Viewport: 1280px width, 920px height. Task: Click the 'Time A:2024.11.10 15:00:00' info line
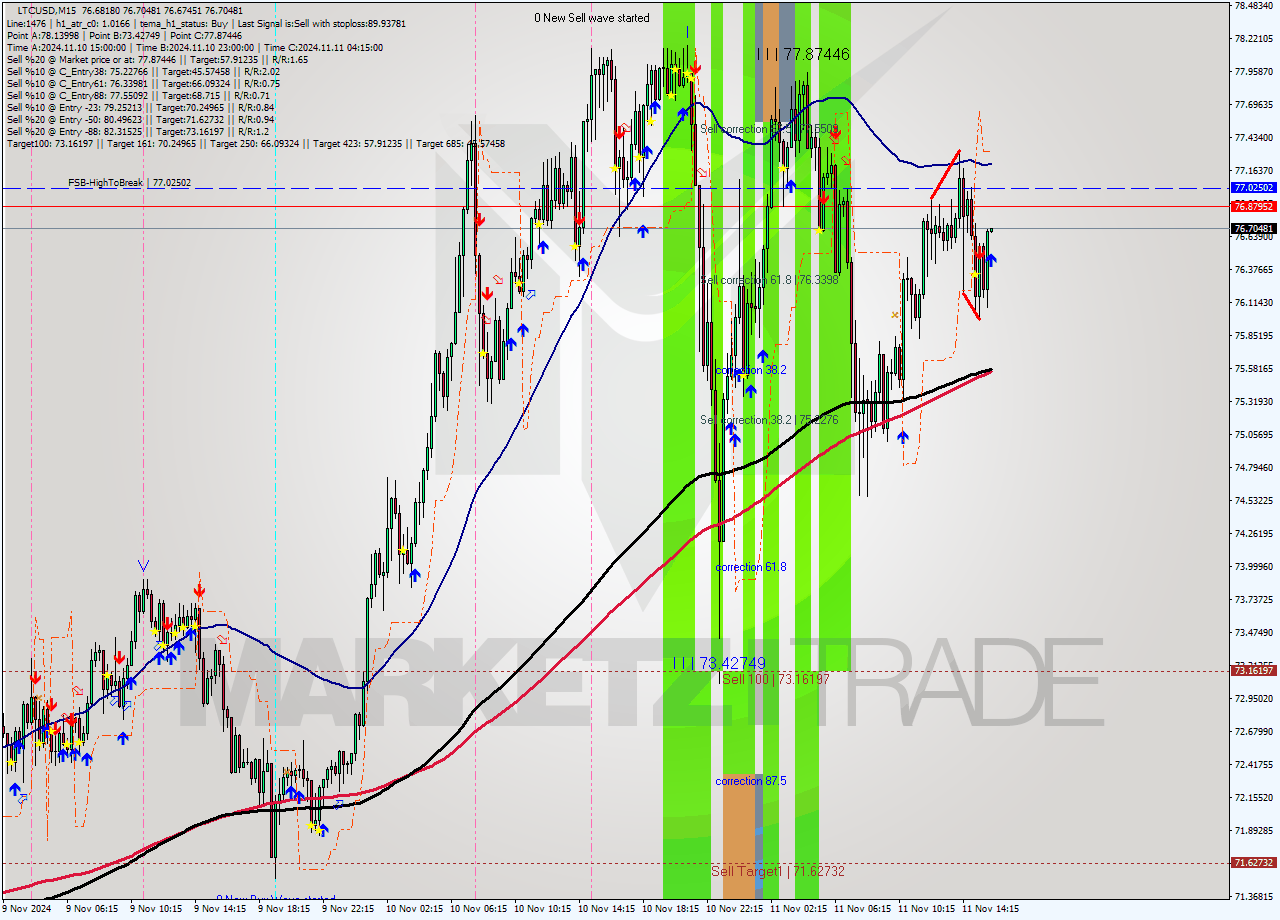(x=195, y=47)
